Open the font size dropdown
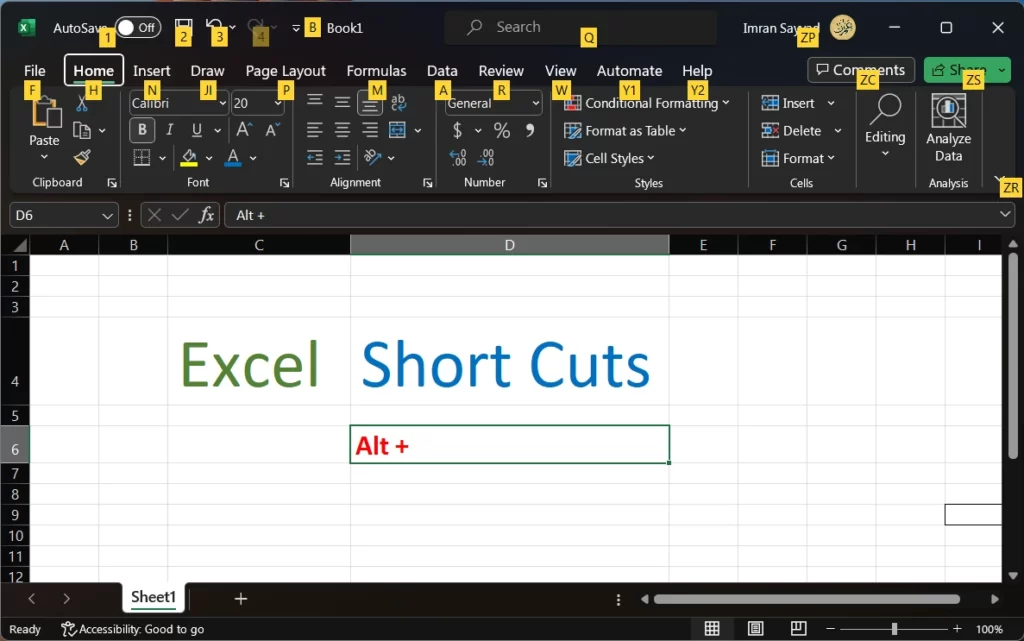This screenshot has height=641, width=1024. [278, 103]
